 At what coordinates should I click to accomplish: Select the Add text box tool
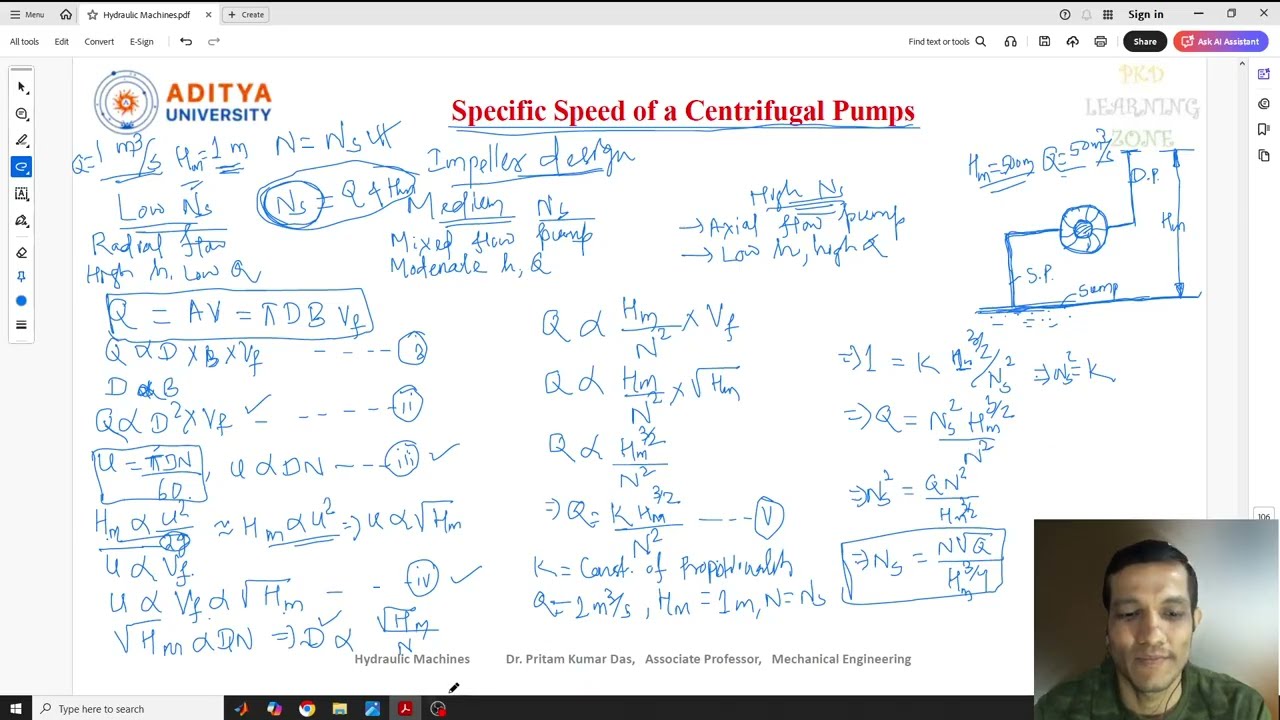(21, 194)
